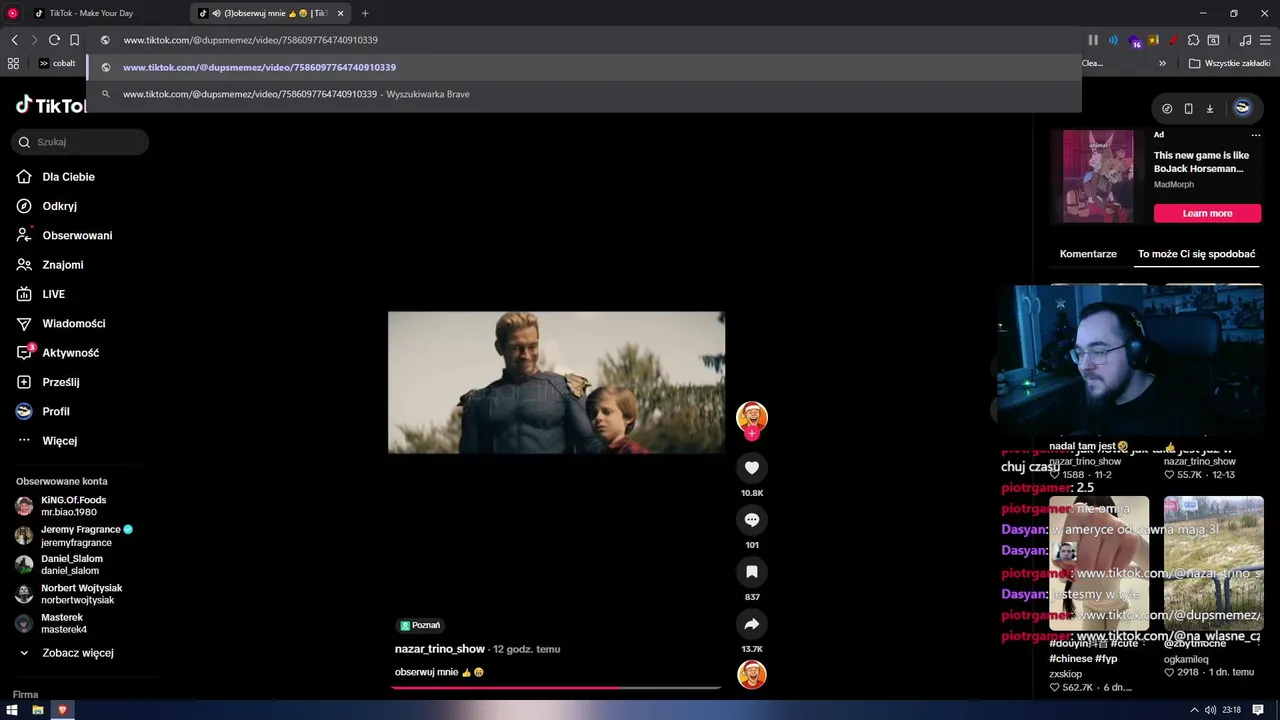Viewport: 1280px width, 720px height.
Task: Open apps grid icon in bookmarks bar
Action: [13, 63]
